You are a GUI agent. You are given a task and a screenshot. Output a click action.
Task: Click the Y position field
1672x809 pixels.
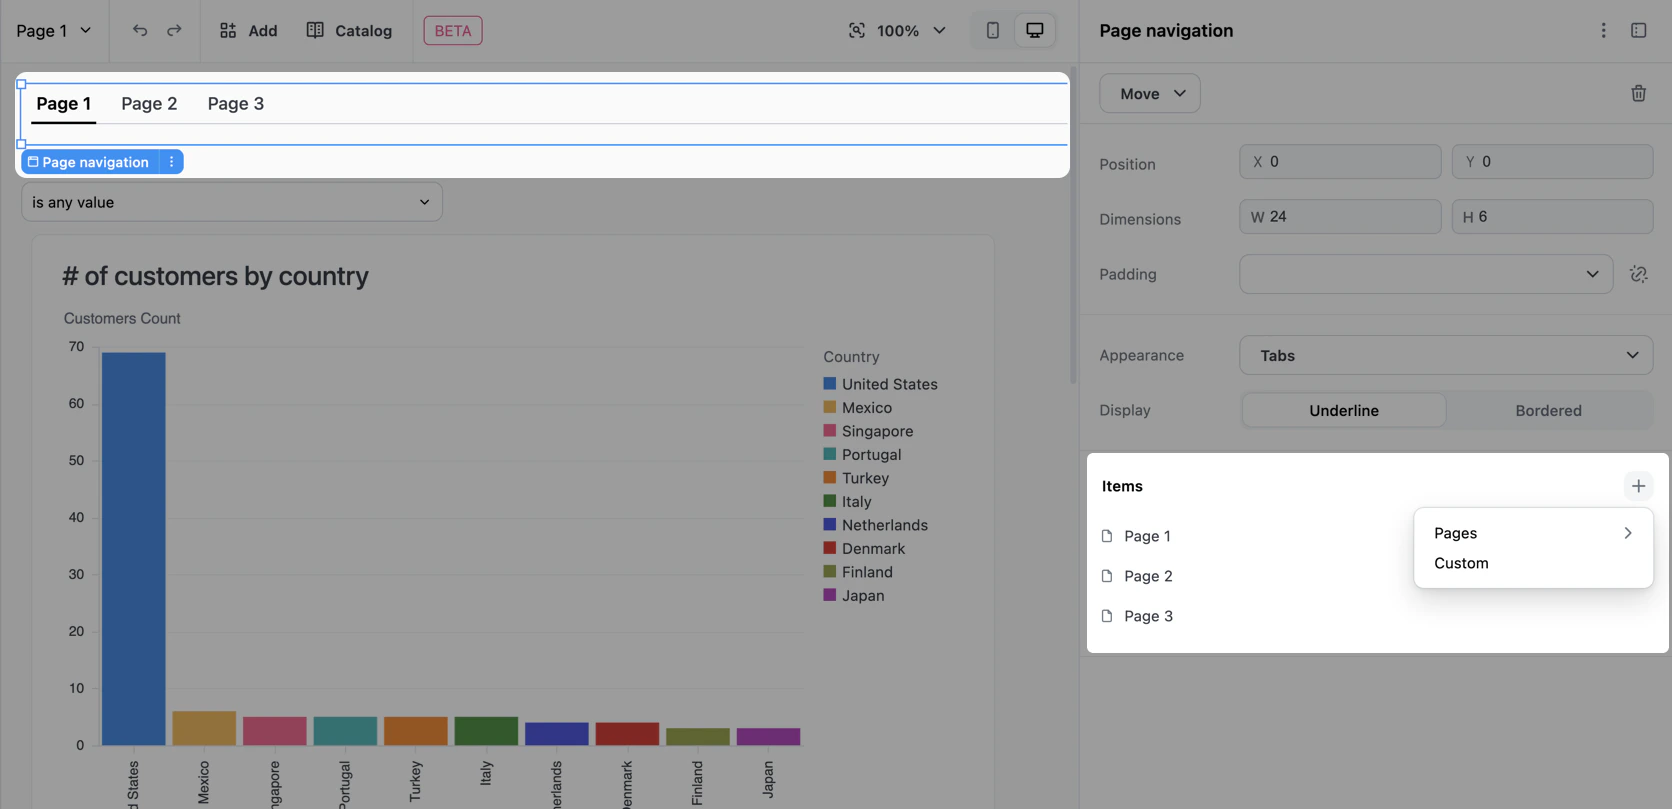pyautogui.click(x=1552, y=161)
